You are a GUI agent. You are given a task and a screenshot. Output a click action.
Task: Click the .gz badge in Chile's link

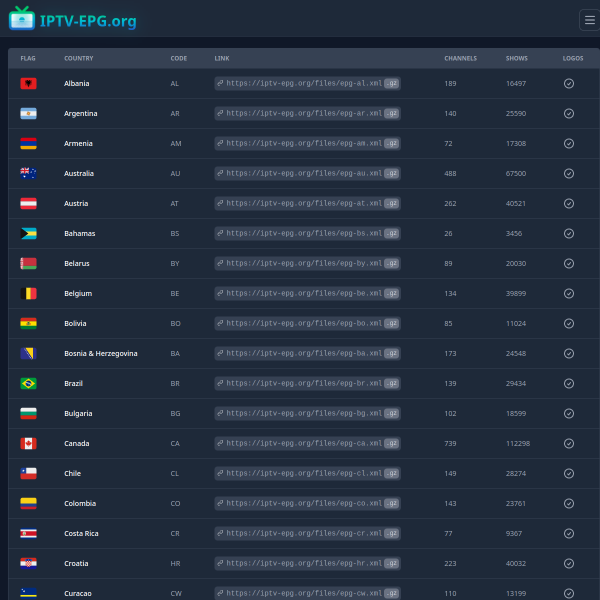click(391, 473)
